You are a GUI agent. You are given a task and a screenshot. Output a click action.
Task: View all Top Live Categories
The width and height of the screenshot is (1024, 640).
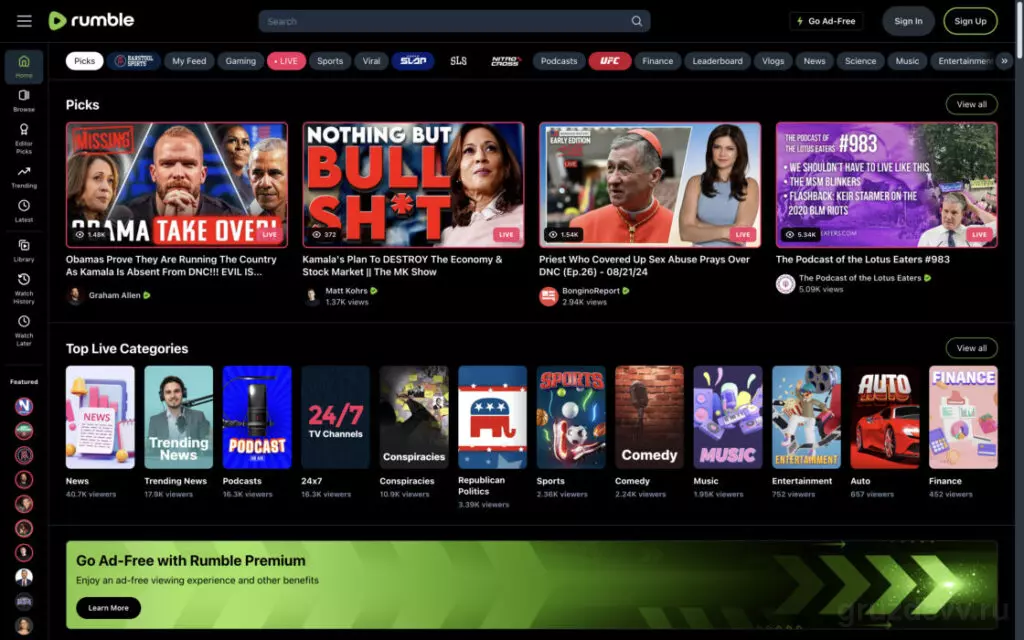(971, 348)
